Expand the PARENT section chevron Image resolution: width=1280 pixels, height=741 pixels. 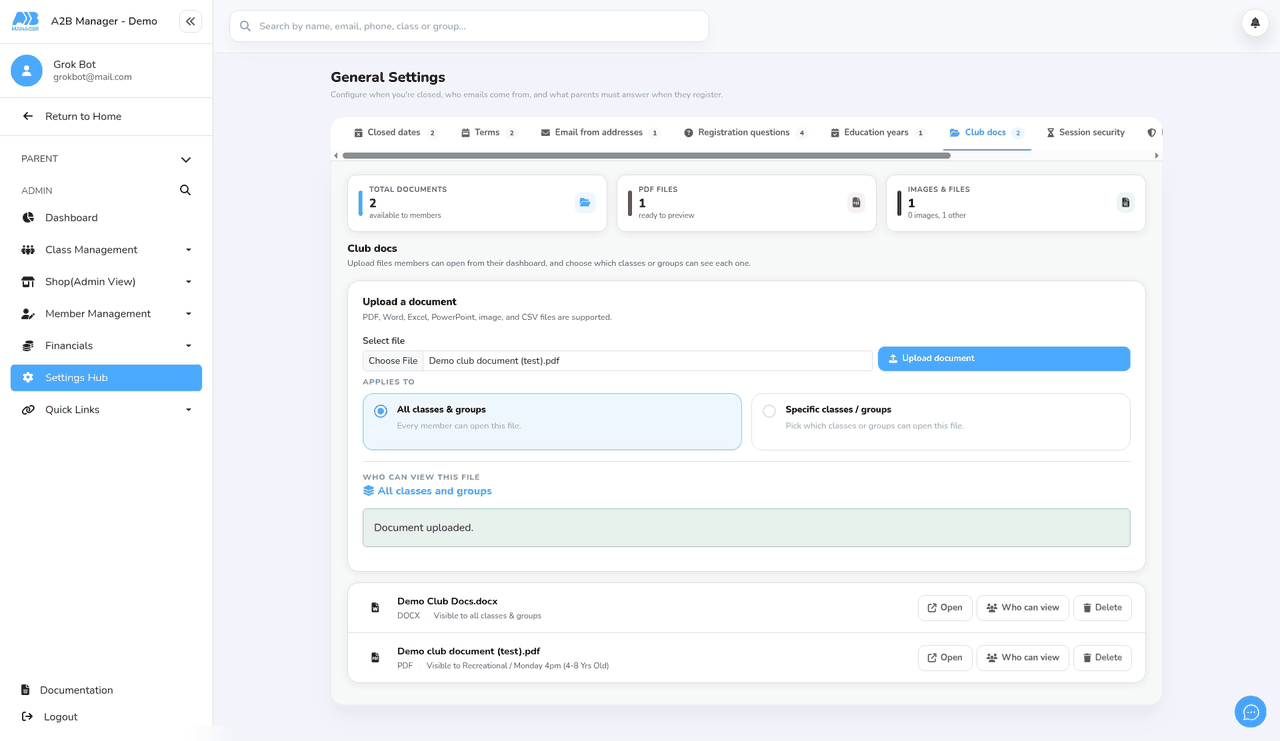[x=186, y=159]
